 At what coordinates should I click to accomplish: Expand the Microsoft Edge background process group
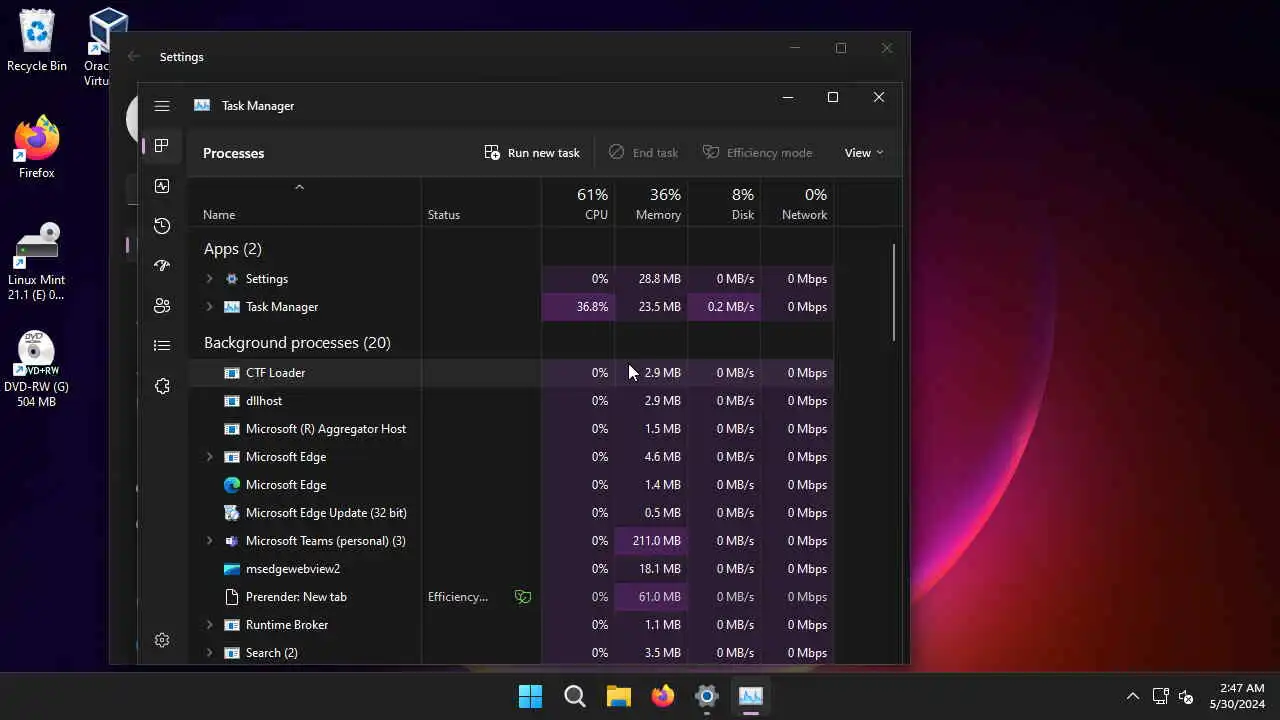tap(209, 457)
